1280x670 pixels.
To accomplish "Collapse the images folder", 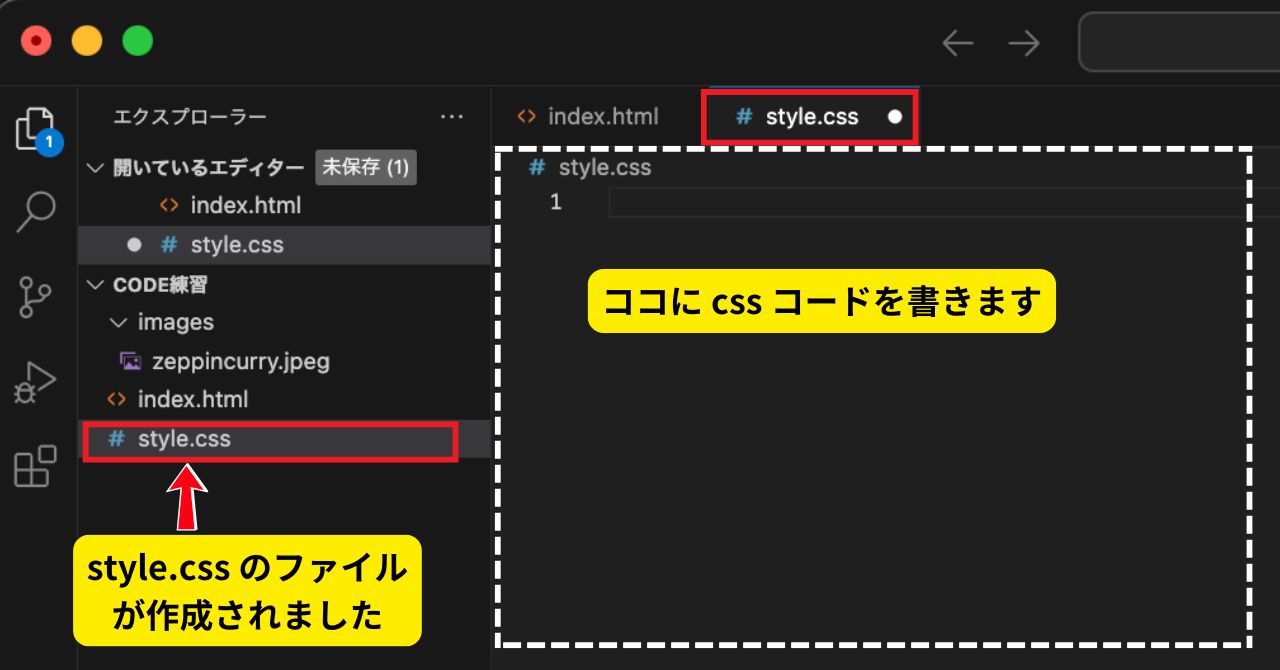I will 118,322.
